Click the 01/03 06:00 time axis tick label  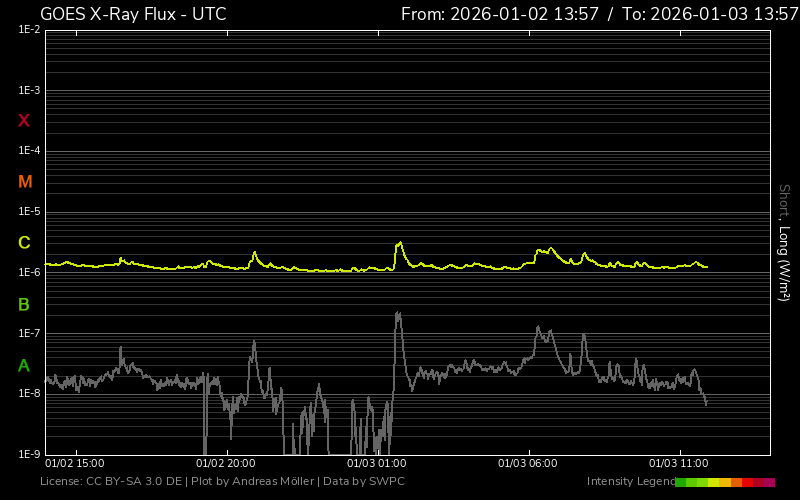pyautogui.click(x=527, y=464)
